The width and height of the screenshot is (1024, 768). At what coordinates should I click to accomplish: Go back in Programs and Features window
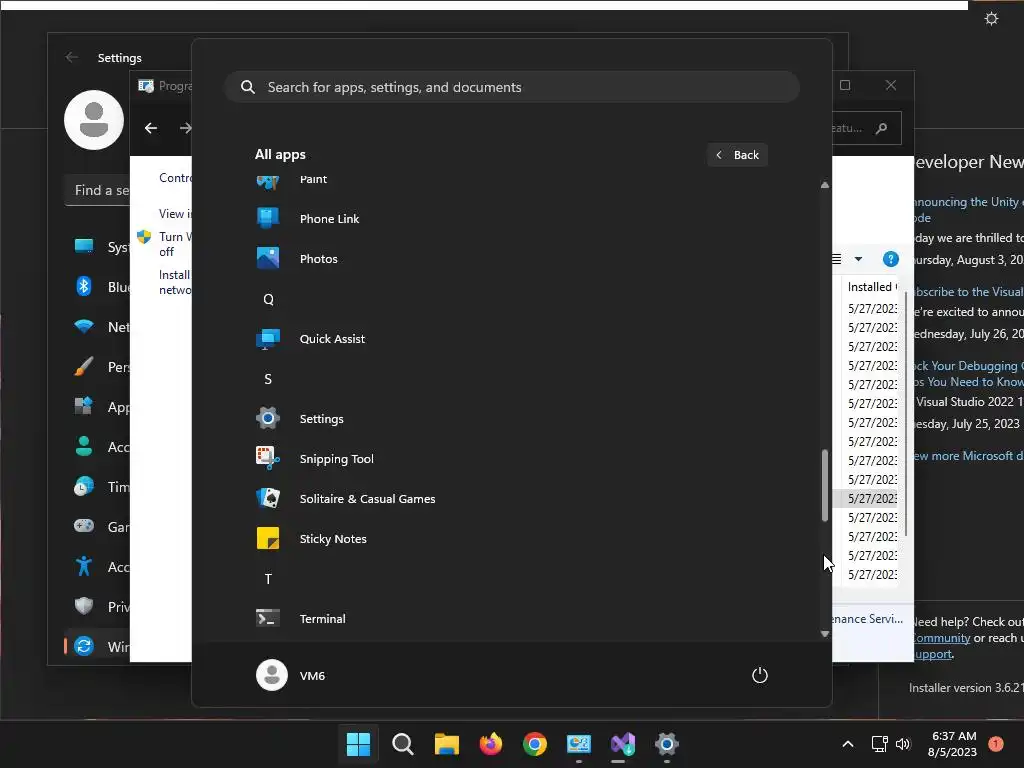tap(151, 128)
